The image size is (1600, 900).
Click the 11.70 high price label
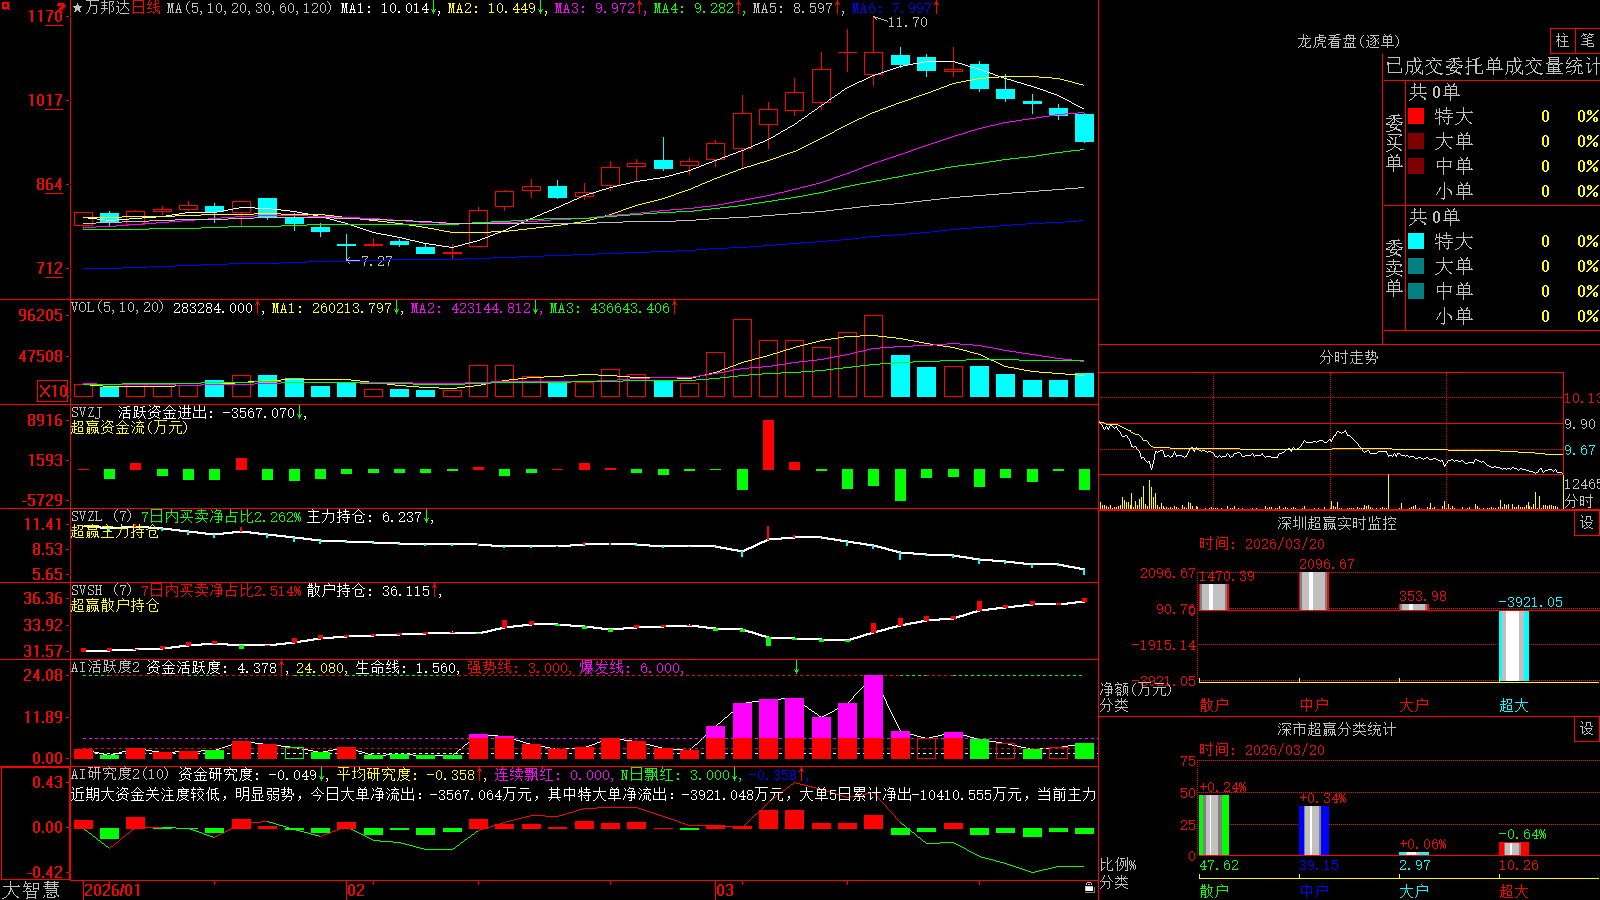point(908,22)
